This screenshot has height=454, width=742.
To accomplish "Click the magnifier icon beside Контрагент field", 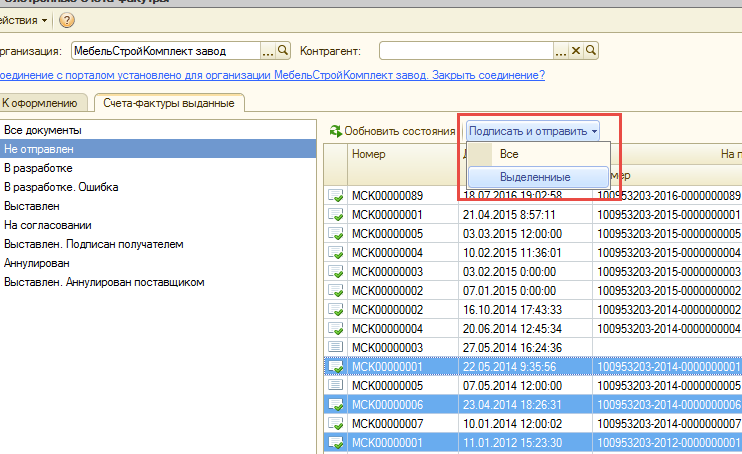I will pyautogui.click(x=591, y=51).
